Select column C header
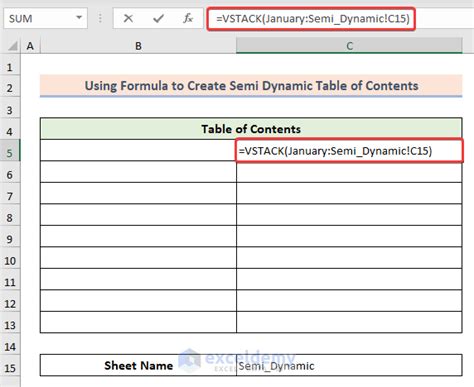Viewport: 474px width, 387px height. [x=349, y=46]
